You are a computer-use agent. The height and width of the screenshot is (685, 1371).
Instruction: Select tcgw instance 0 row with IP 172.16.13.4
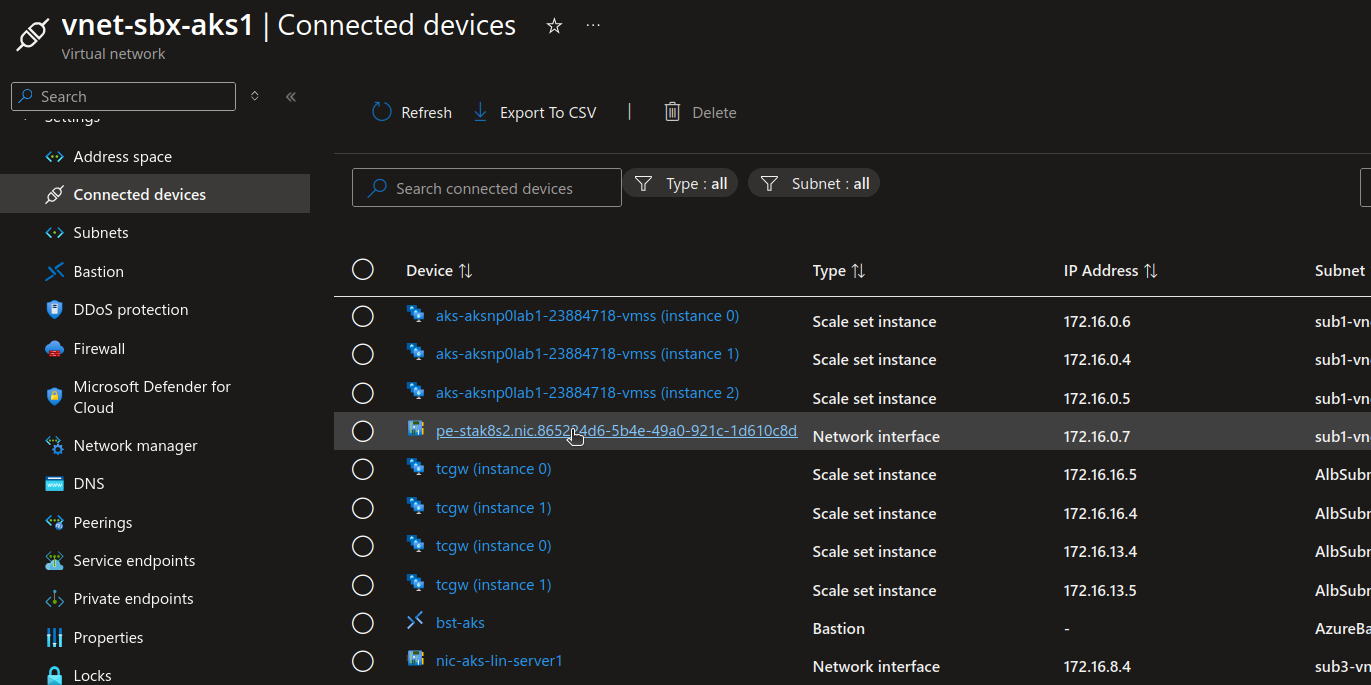pyautogui.click(x=363, y=546)
